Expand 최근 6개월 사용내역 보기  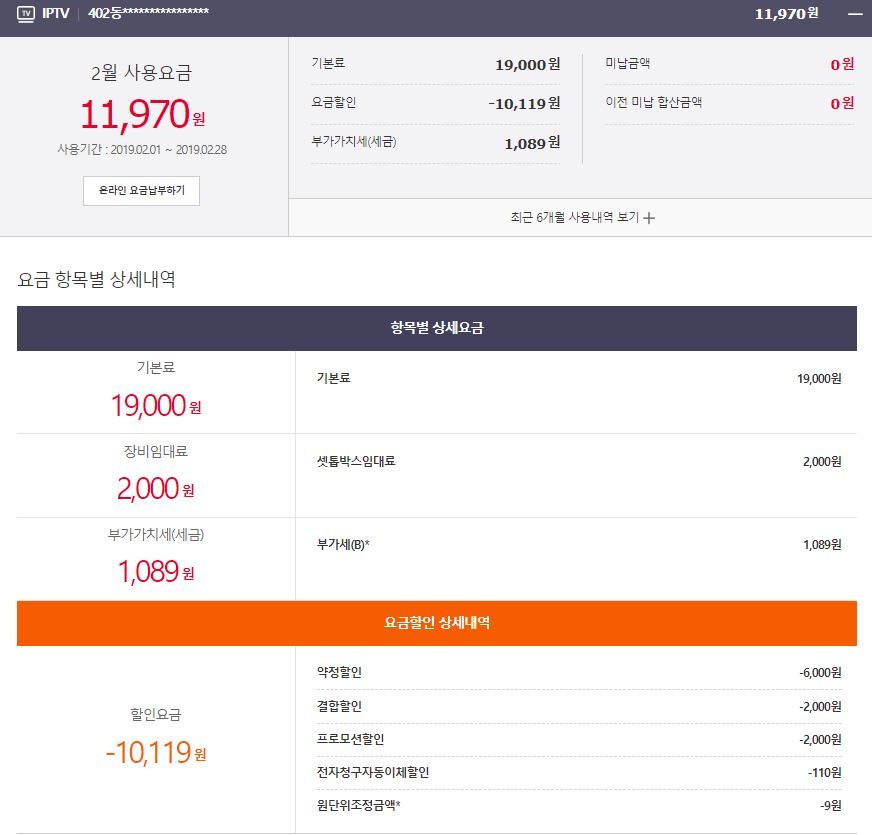click(x=574, y=218)
